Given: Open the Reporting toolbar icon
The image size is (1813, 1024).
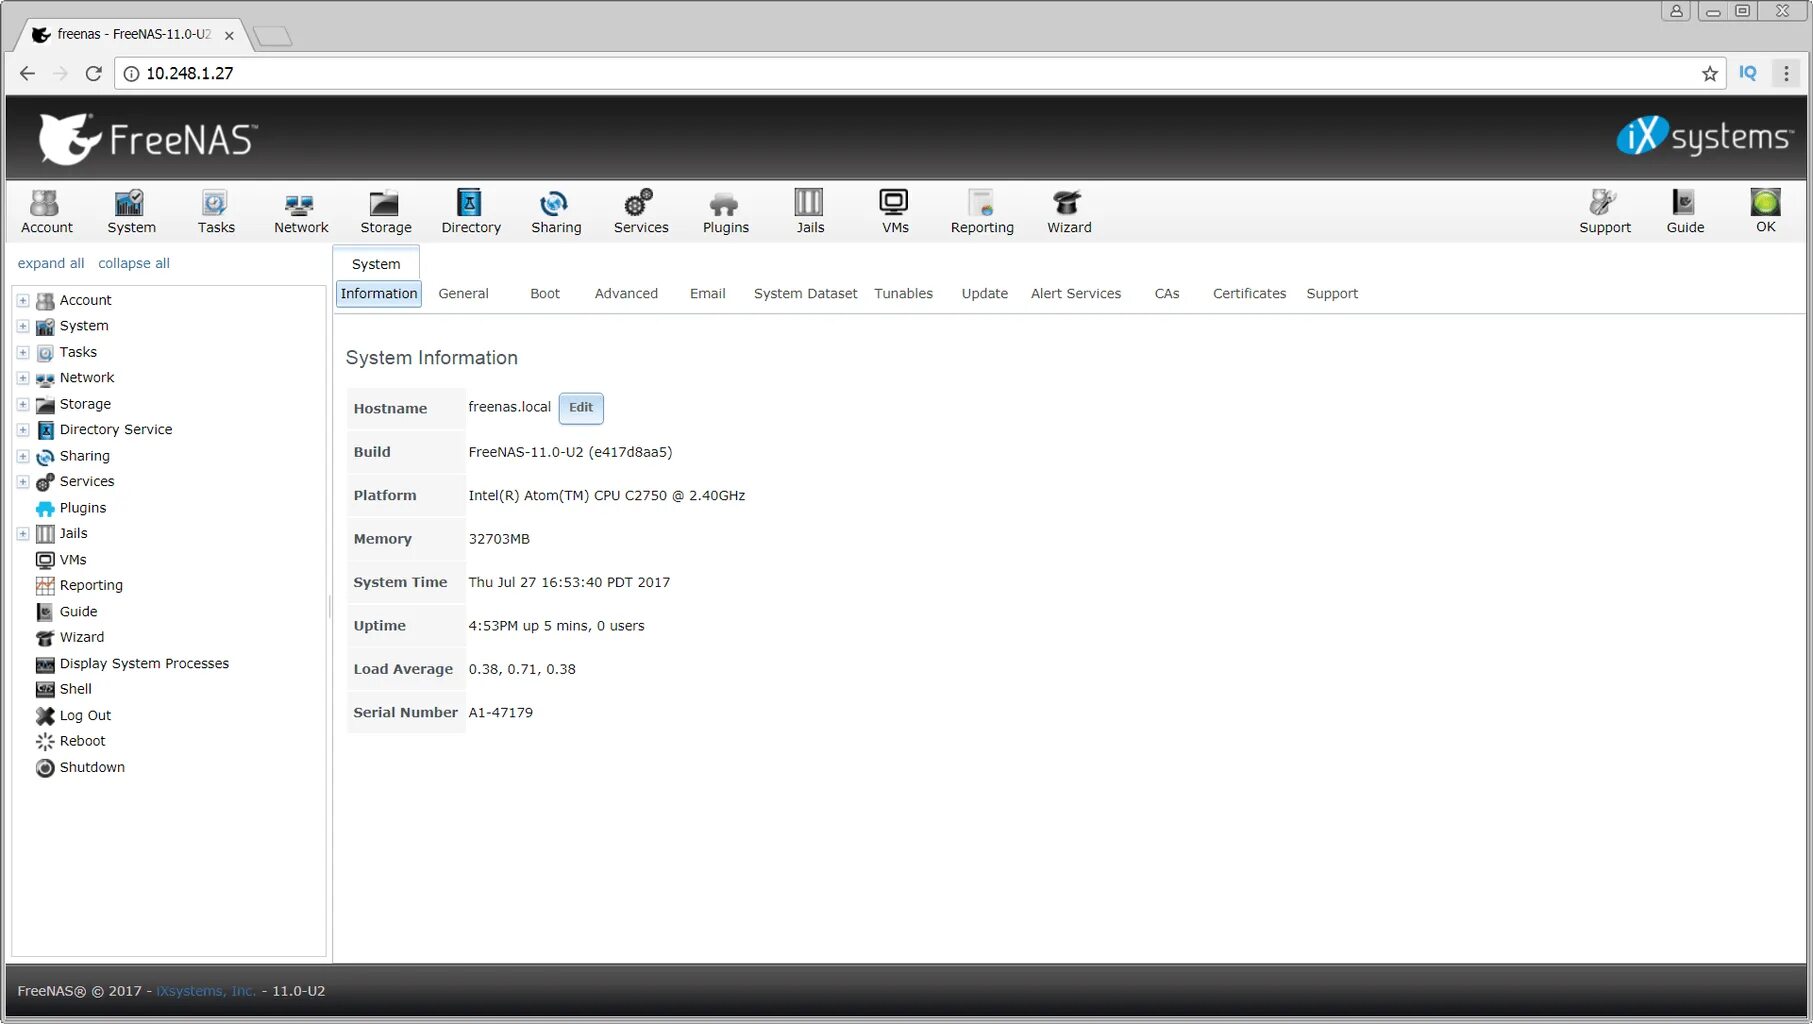Looking at the screenshot, I should 982,211.
